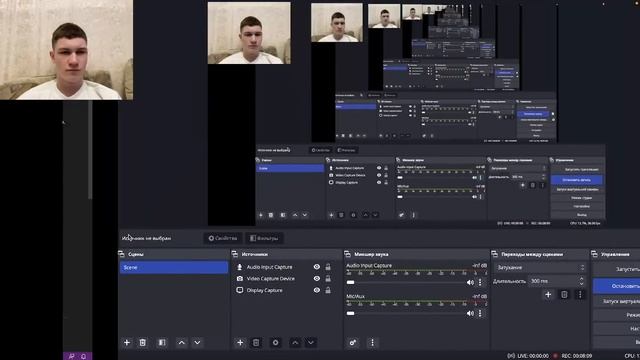Image resolution: width=640 pixels, height=360 pixels.
Task: Click the LIVE broadcast icon in the status bar
Action: coord(511,356)
